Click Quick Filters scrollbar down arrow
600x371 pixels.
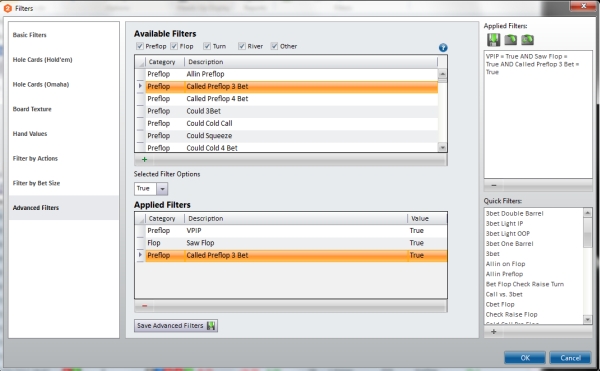[587, 319]
